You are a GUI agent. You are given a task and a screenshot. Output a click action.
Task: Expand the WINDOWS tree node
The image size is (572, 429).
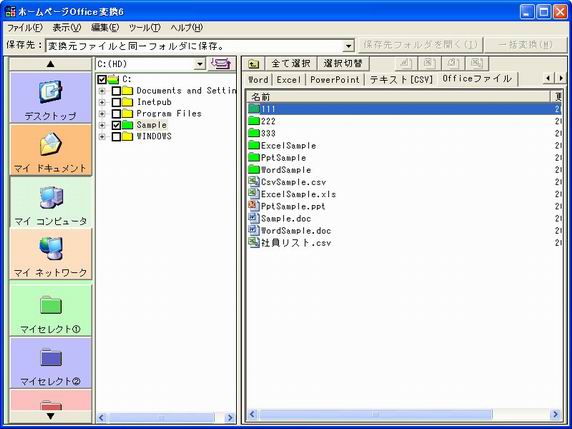point(102,136)
